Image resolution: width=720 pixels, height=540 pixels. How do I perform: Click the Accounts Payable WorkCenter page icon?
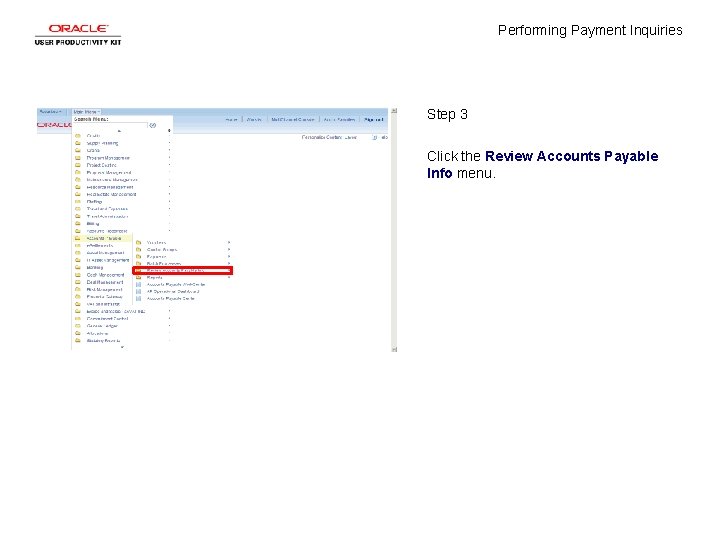click(x=139, y=285)
